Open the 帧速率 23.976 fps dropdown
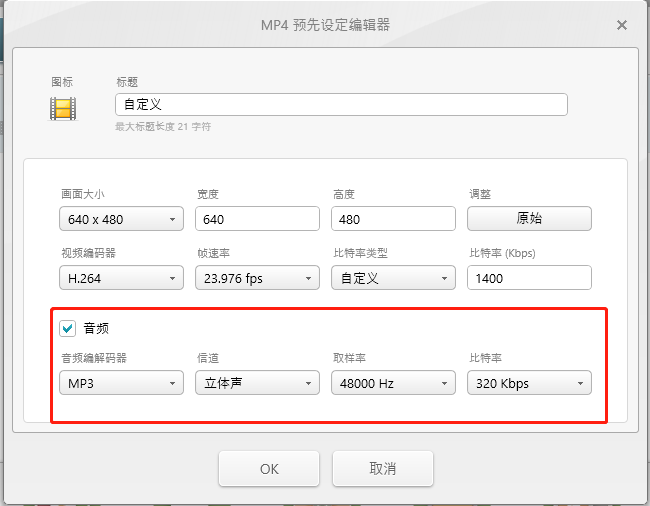 257,278
